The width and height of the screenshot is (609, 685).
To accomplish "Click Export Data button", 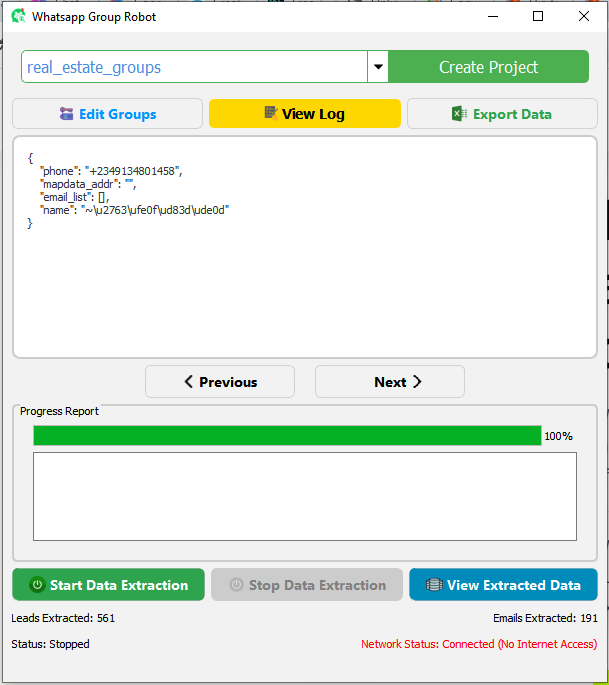I will (x=502, y=114).
